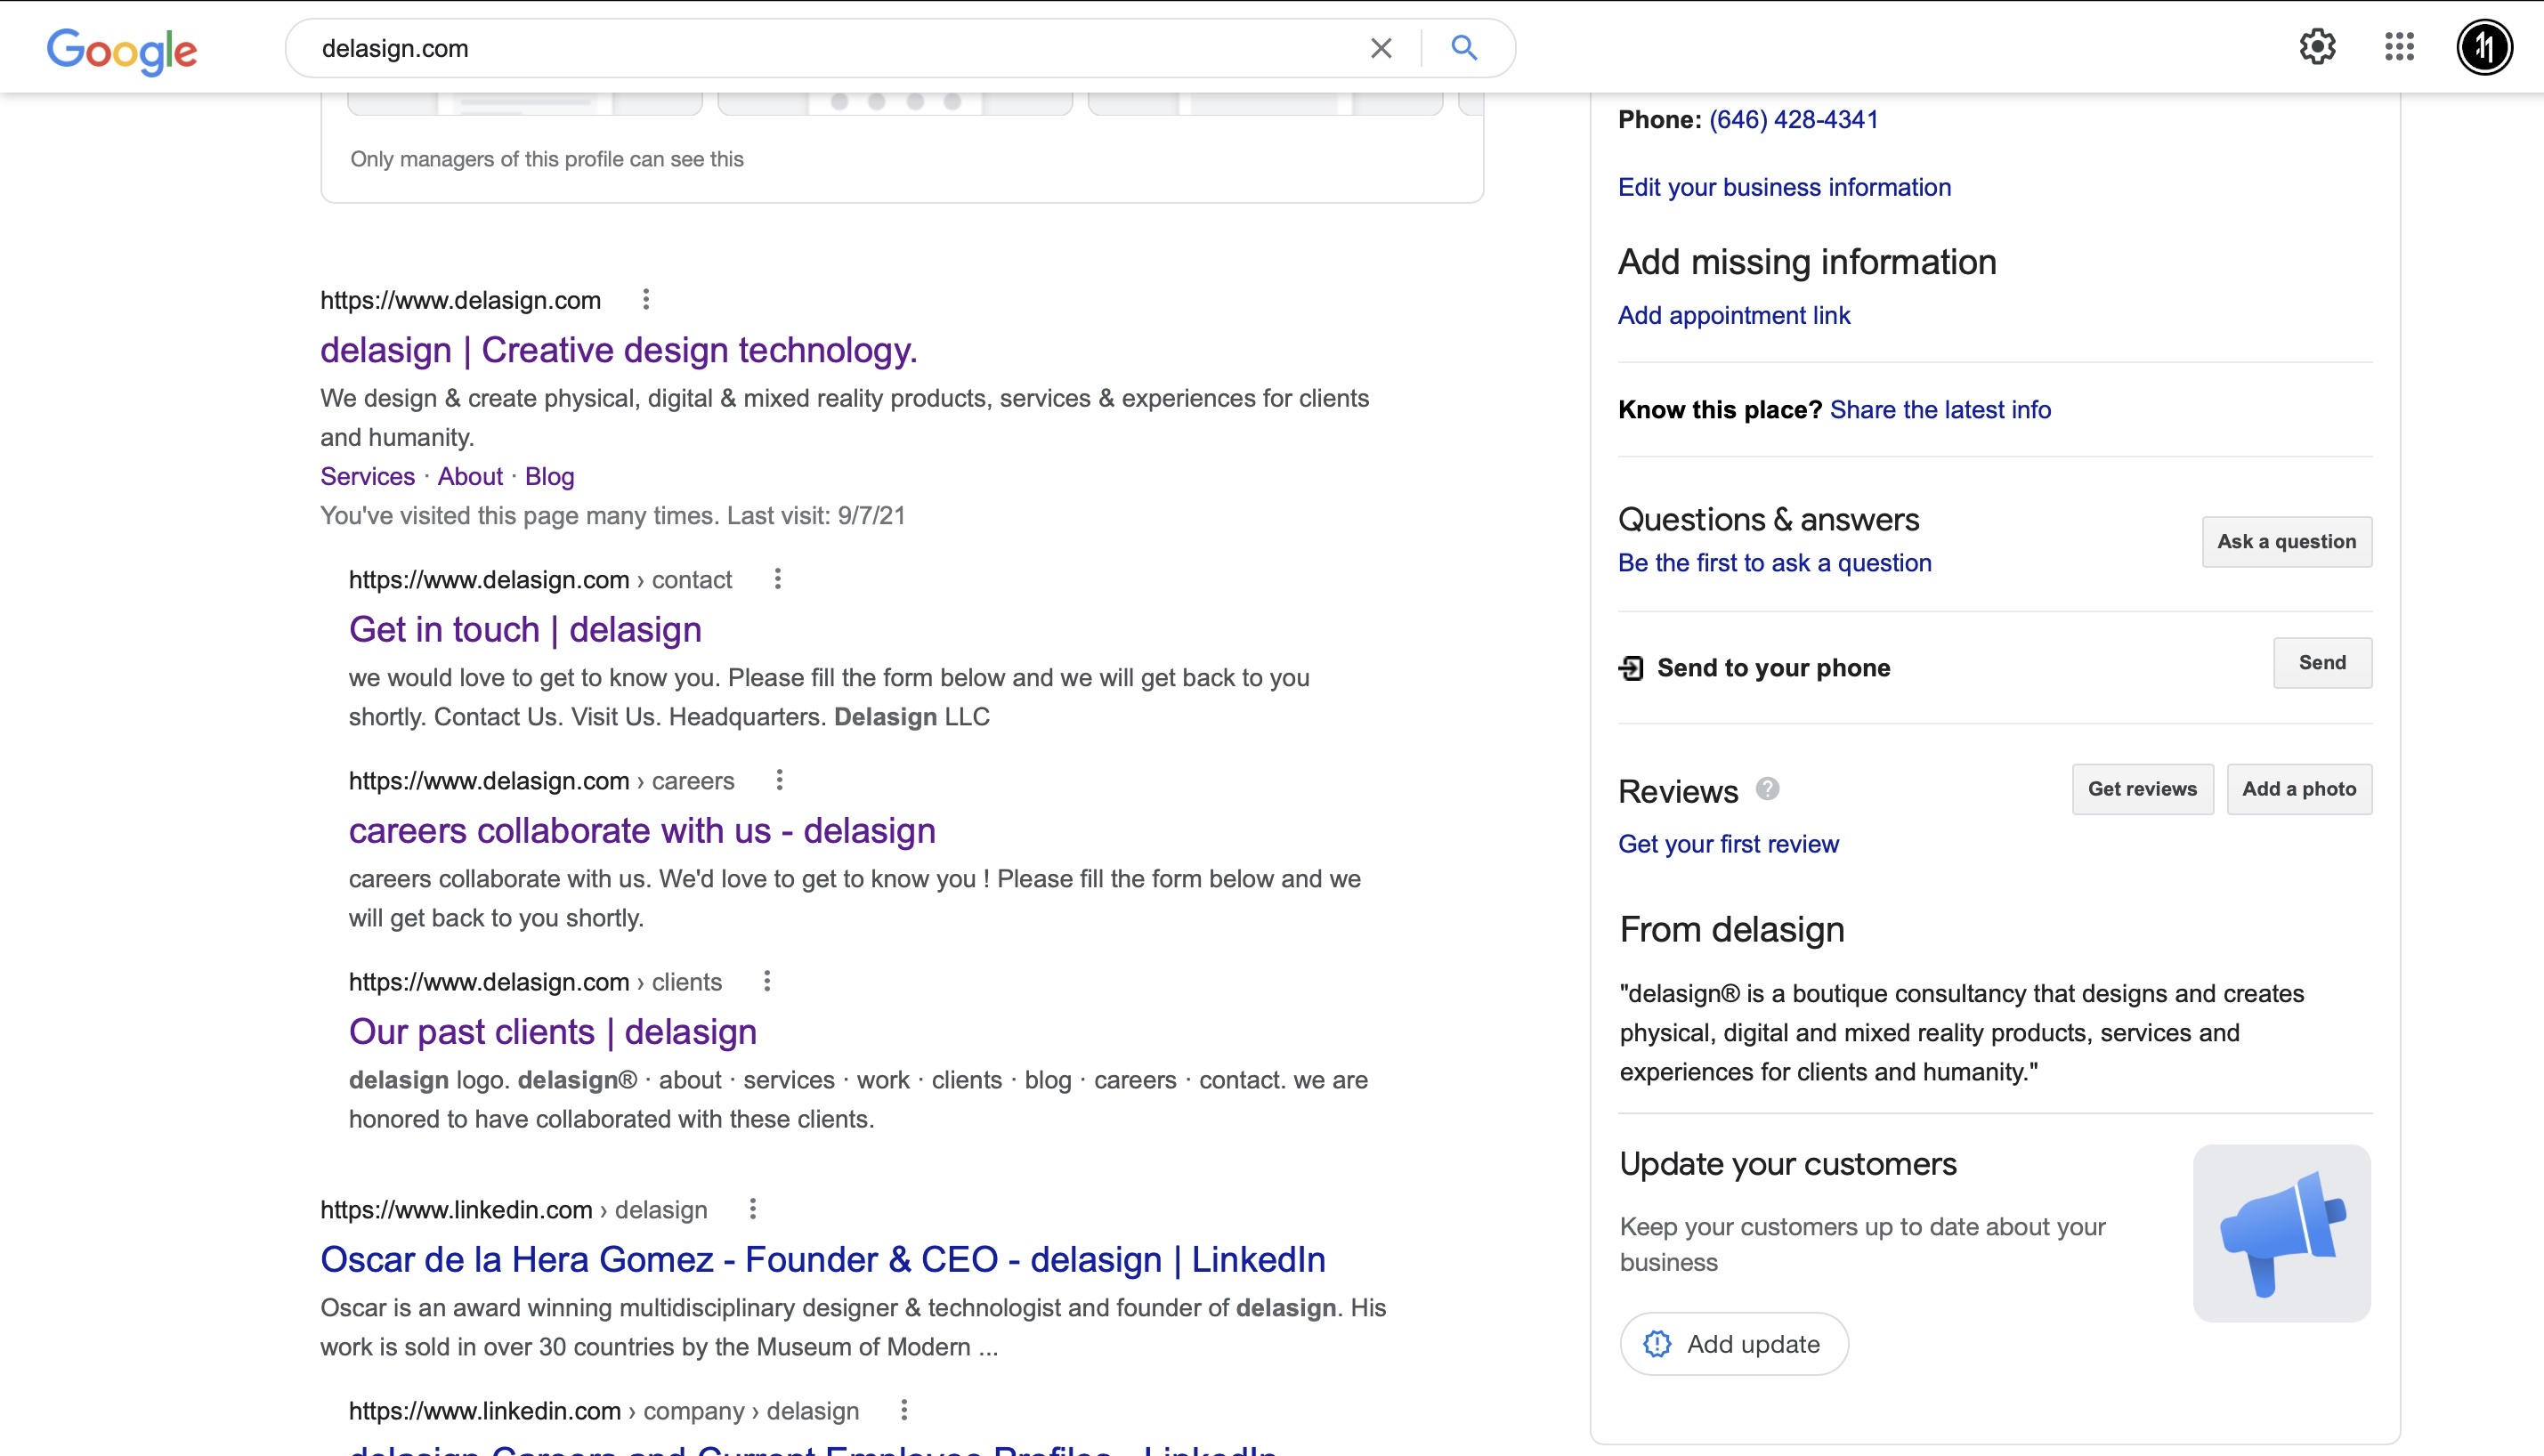
Task: Click 'Only managers of this profile can see this'
Action: tap(547, 159)
